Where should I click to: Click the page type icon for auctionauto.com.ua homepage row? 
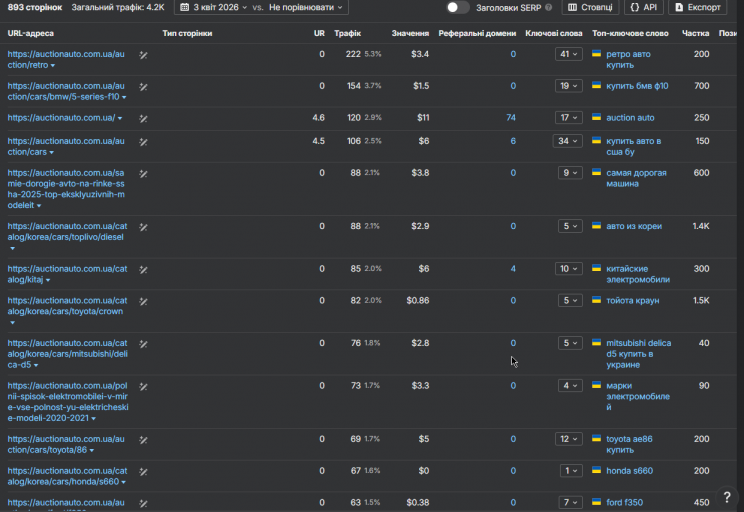coord(143,118)
